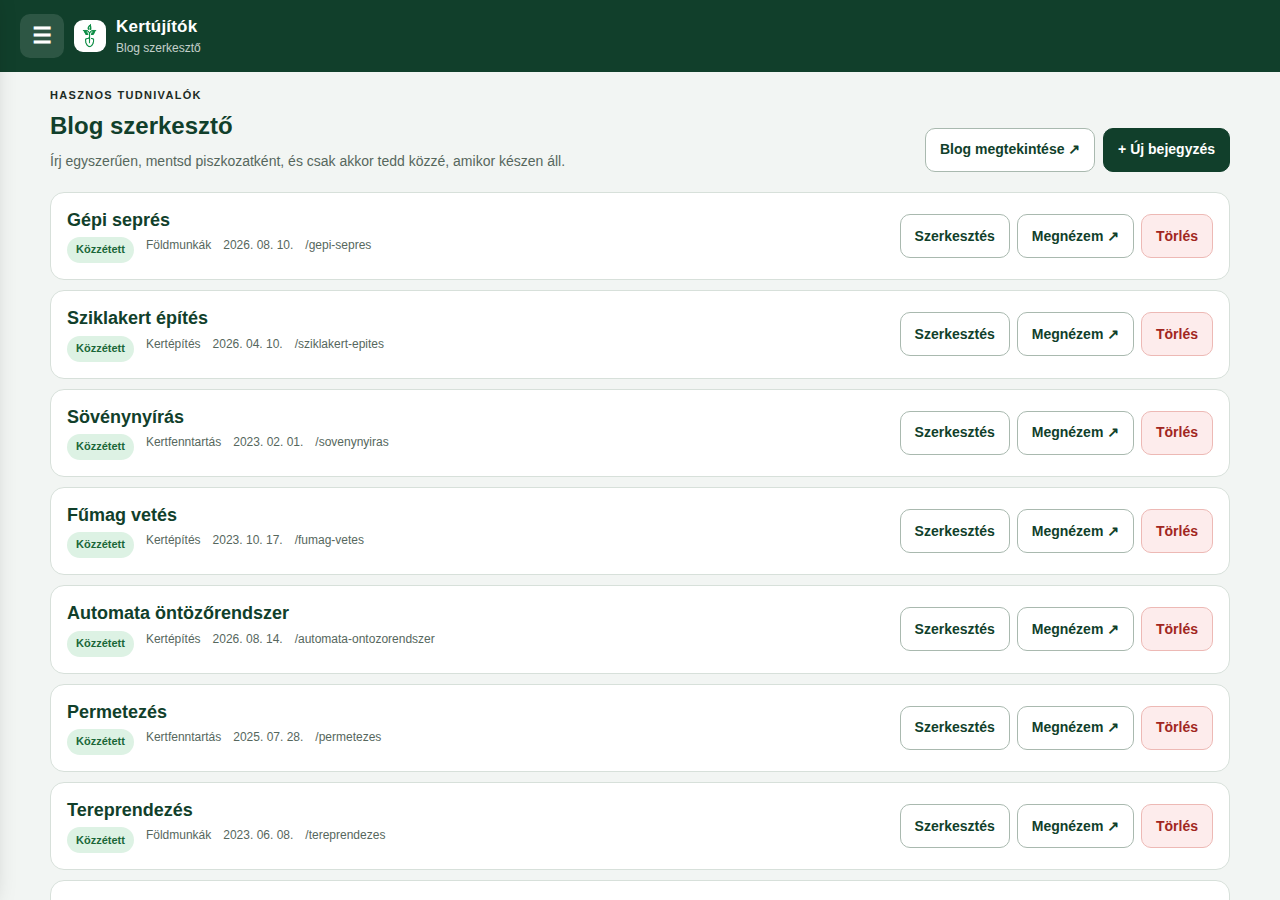Click Közzétett badge on Gépi seprés
Viewport: 1280px width, 900px height.
click(100, 249)
